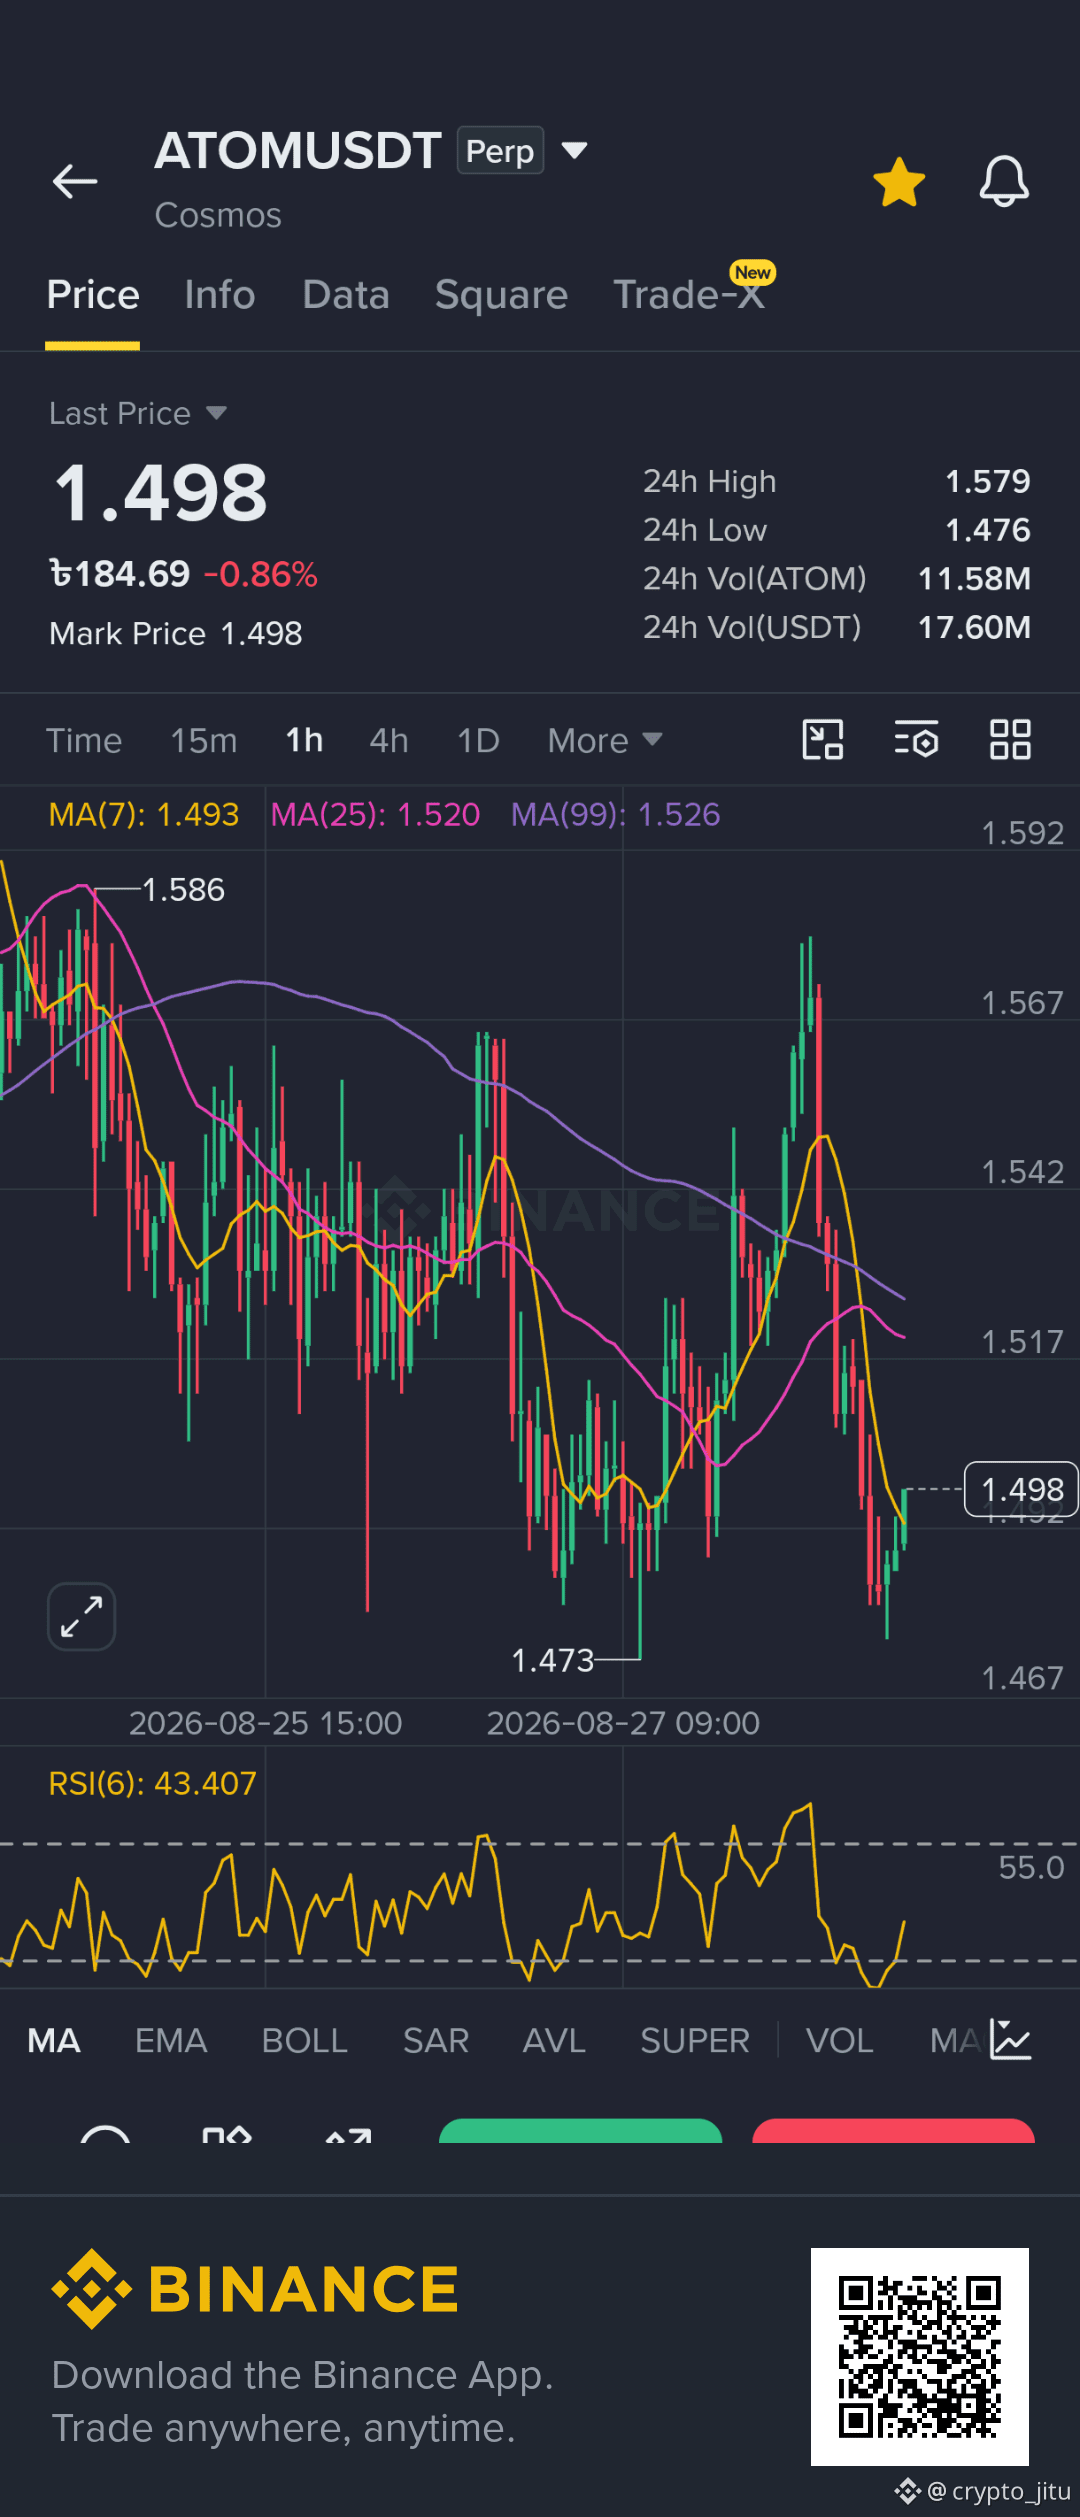Enable the SUPER indicator
Image resolution: width=1080 pixels, height=2517 pixels.
coord(695,2040)
